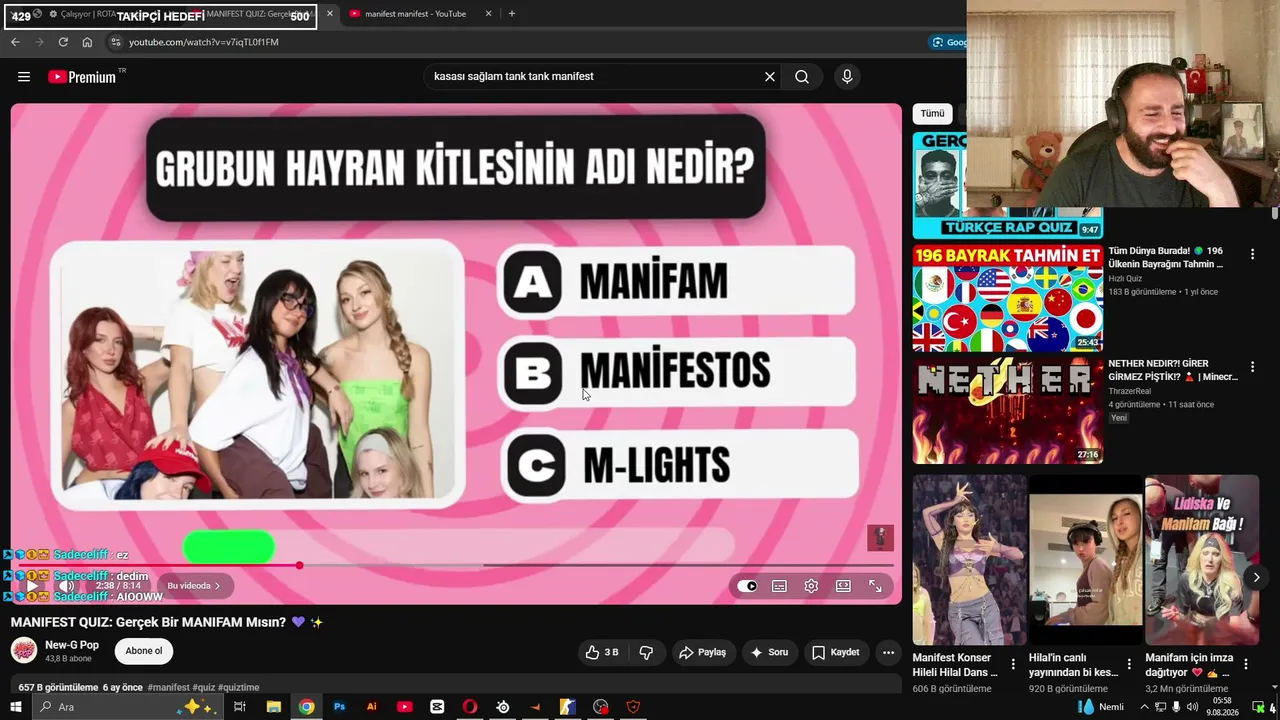Open options for Manifest Konser short
This screenshot has height=720, width=1280.
1013,664
